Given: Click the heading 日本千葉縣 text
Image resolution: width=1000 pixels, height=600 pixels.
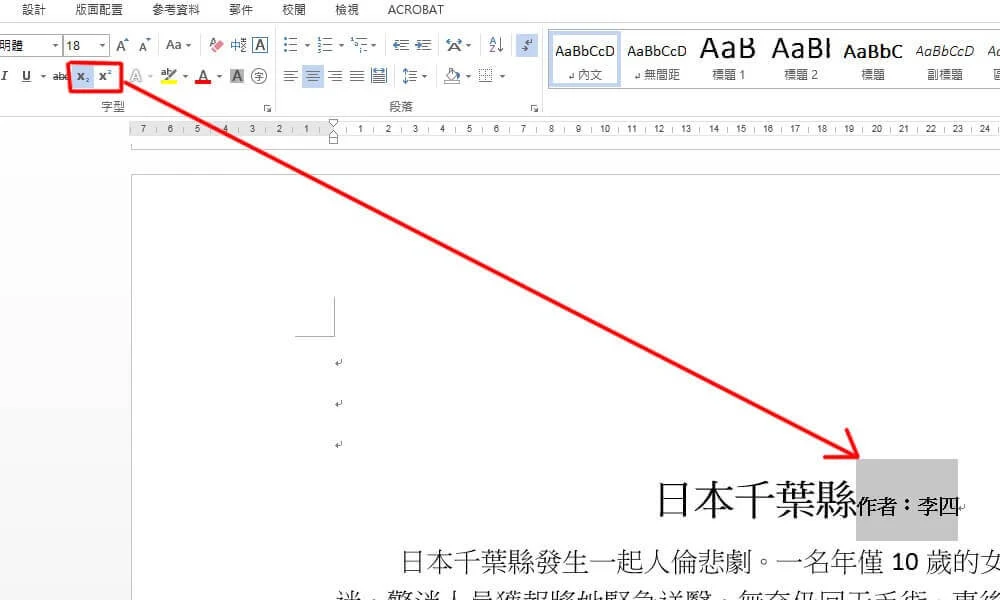Looking at the screenshot, I should click(x=756, y=499).
